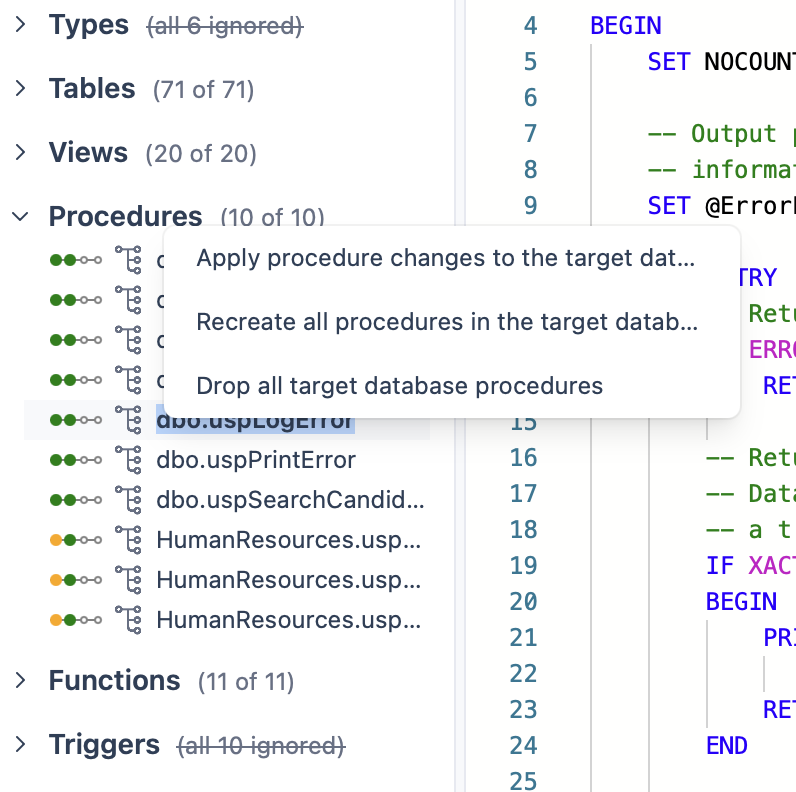Screen dimensions: 796x792
Task: Expand the Views section
Action: click(x=20, y=153)
